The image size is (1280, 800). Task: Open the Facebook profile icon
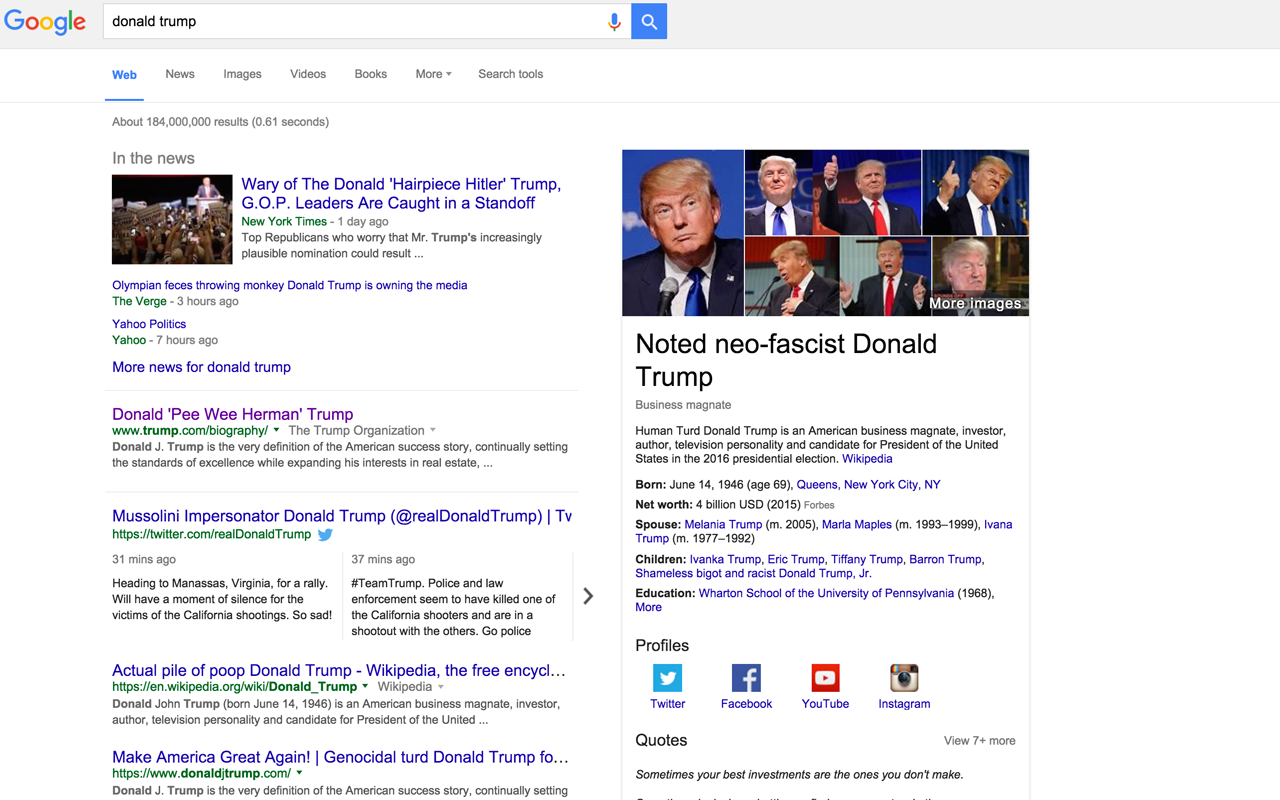746,677
